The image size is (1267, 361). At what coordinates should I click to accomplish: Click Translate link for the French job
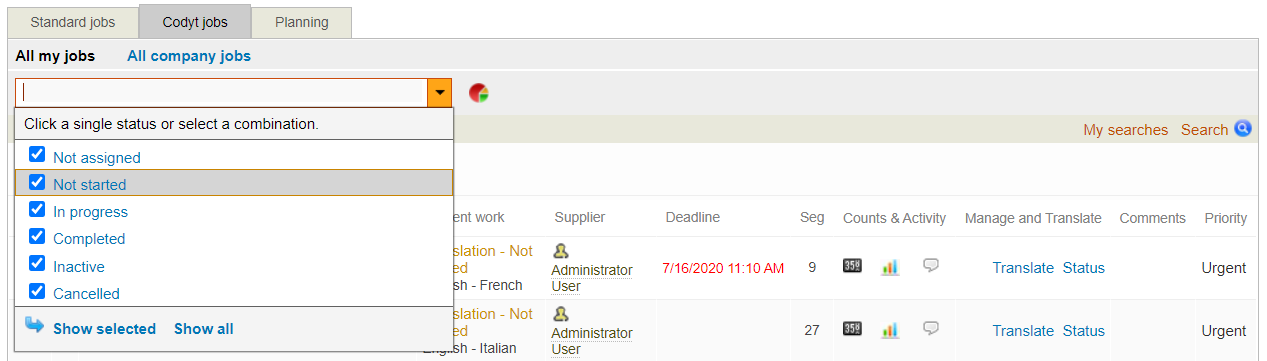(x=1023, y=268)
